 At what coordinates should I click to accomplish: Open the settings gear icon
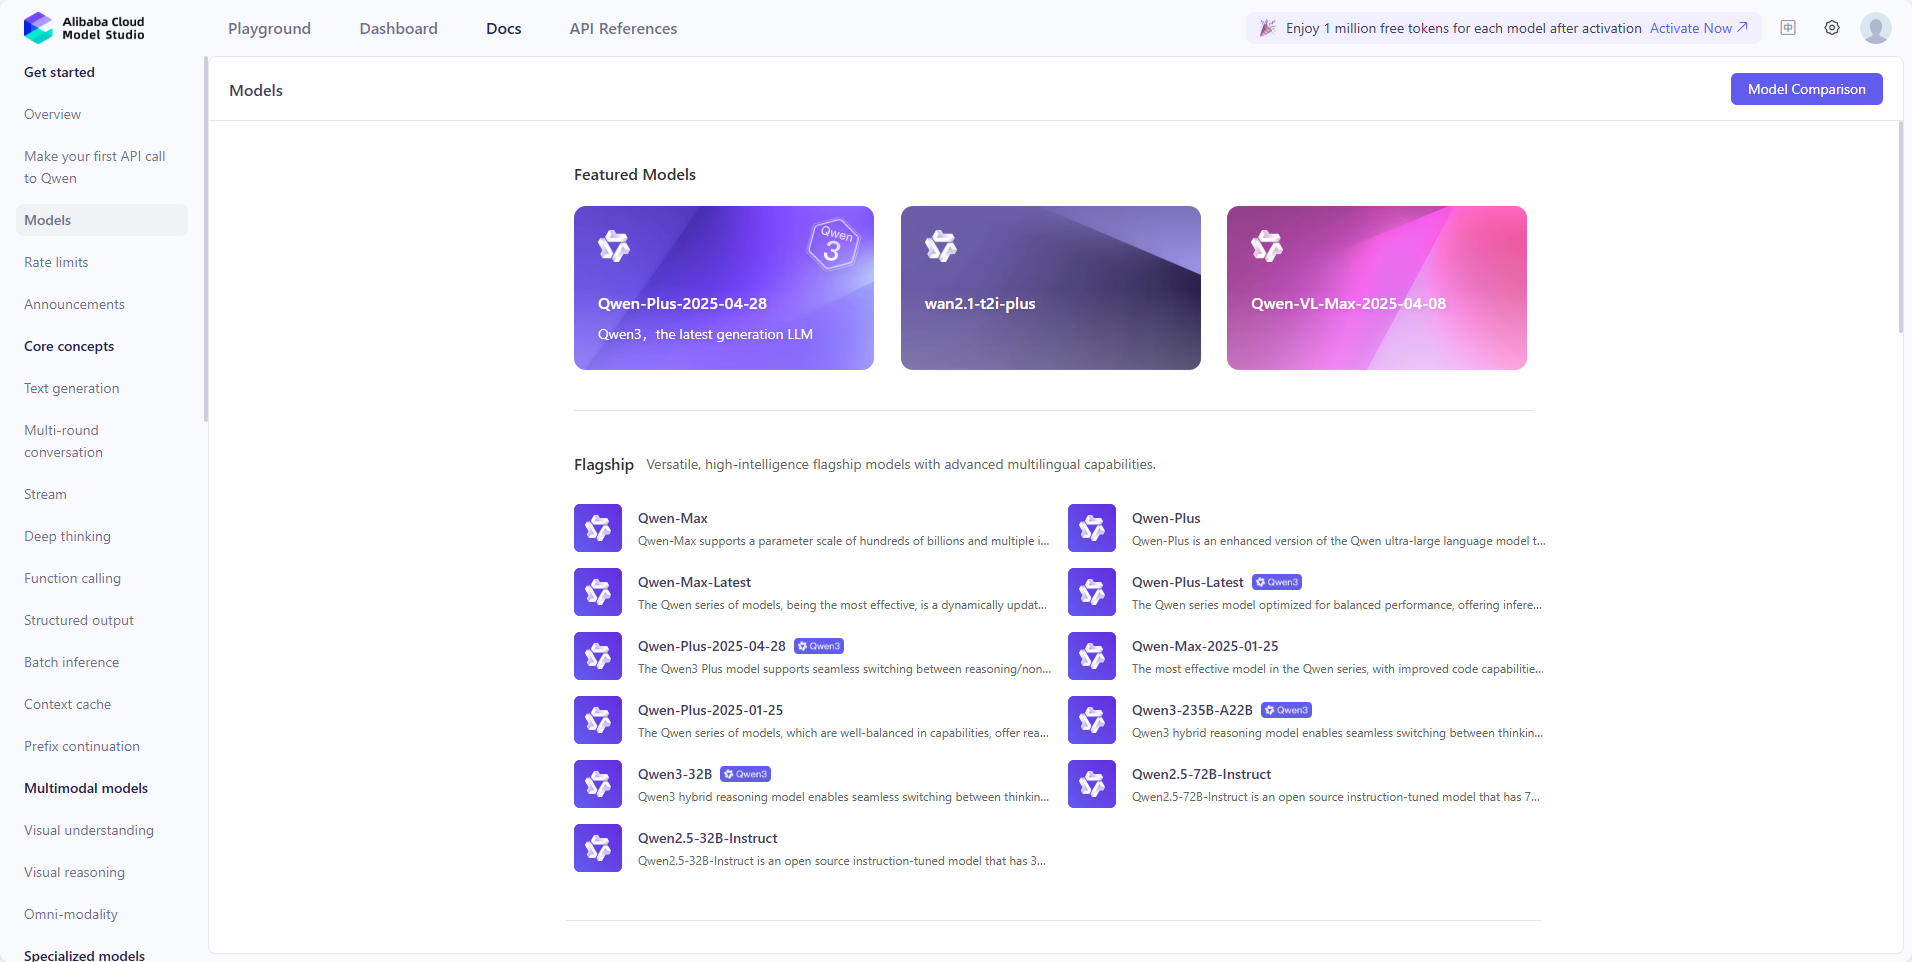[x=1832, y=28]
